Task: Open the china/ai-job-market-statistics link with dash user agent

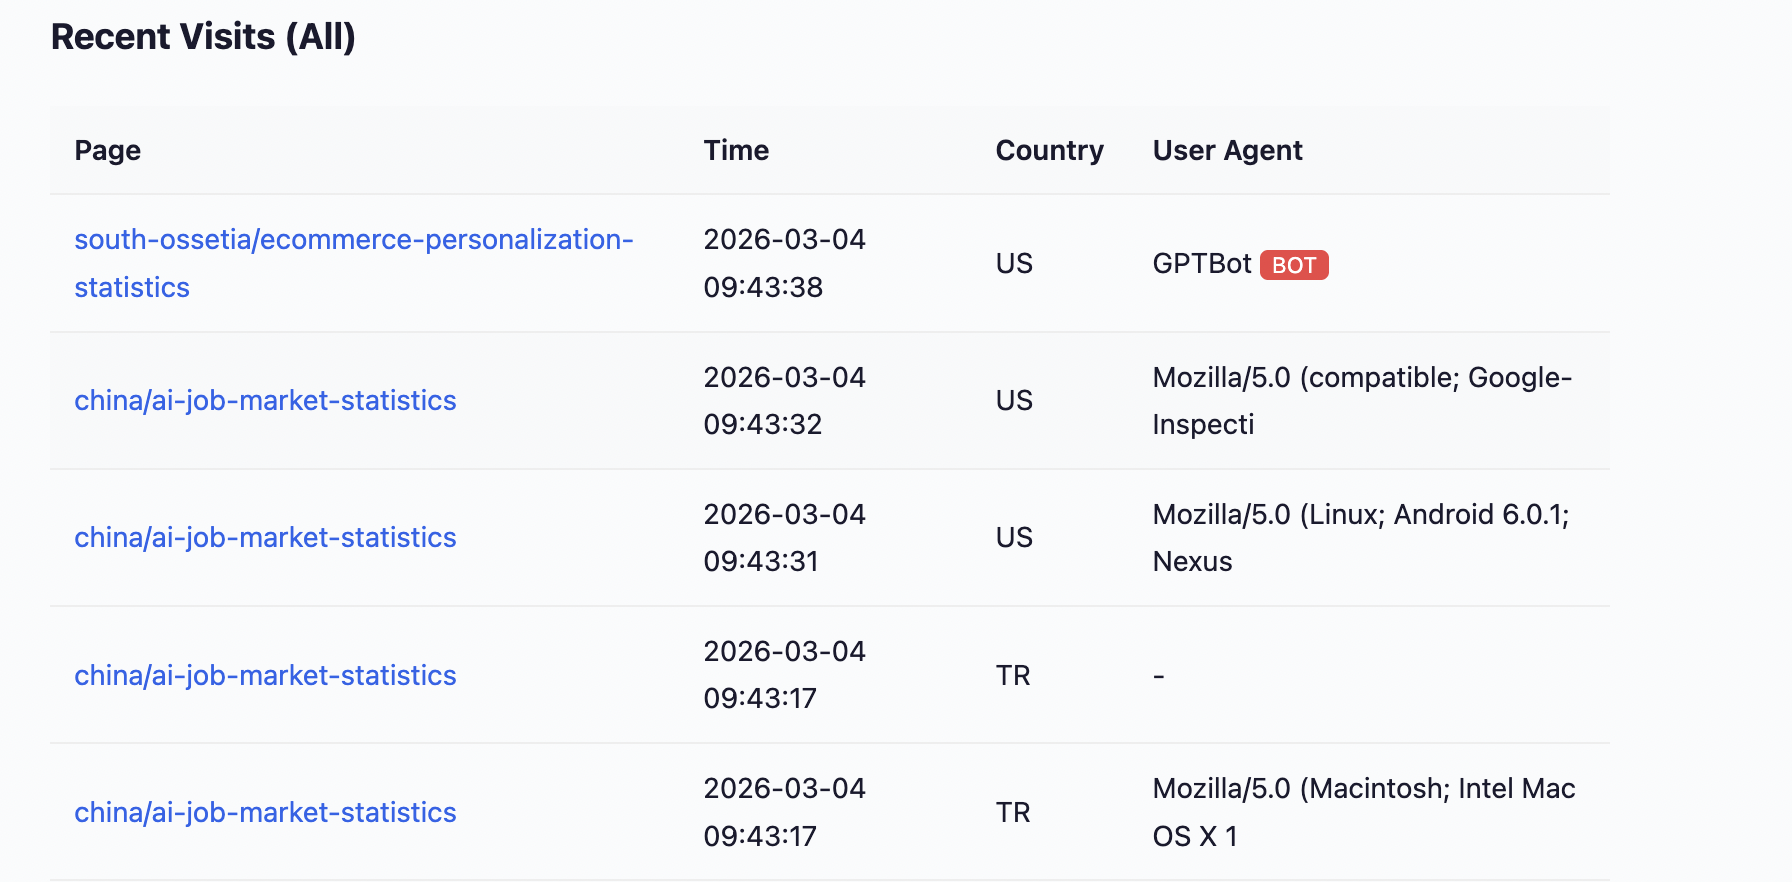Action: [265, 676]
